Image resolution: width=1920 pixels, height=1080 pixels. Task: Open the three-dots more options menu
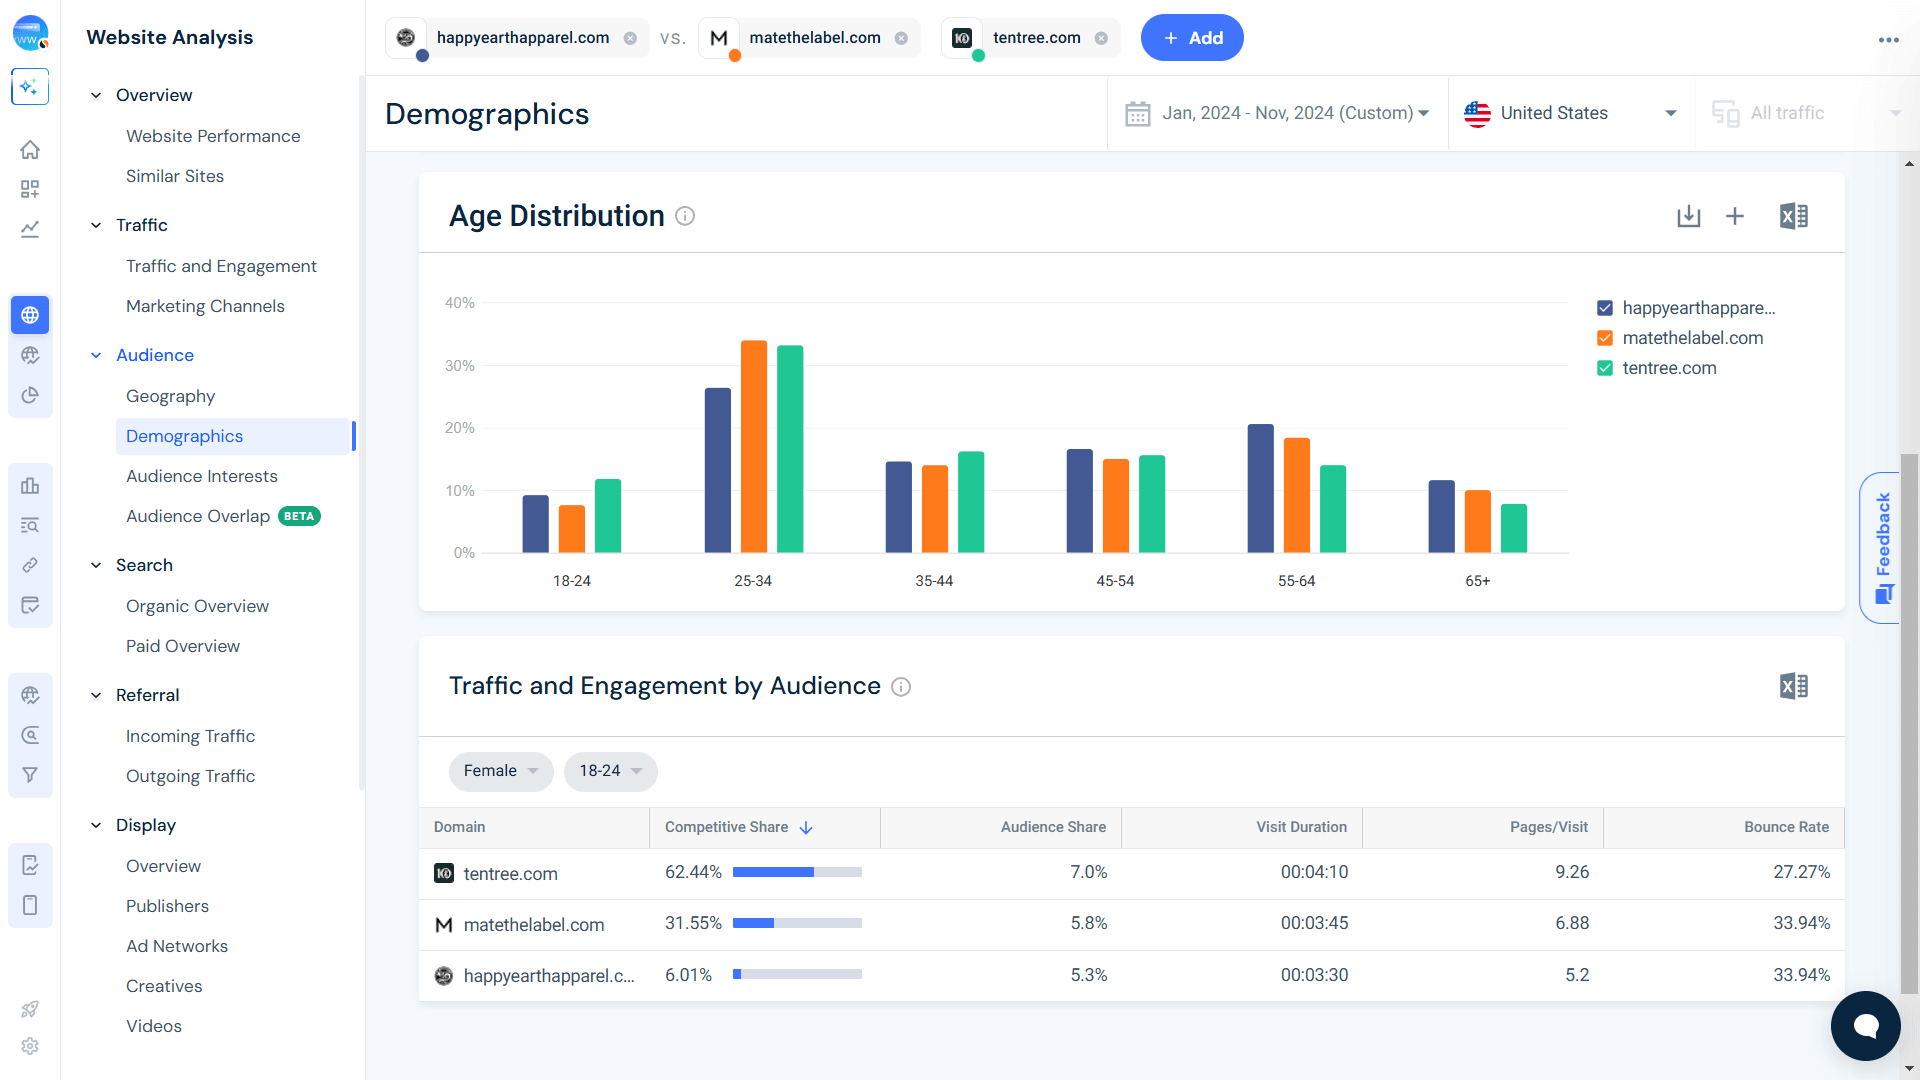click(x=1888, y=40)
